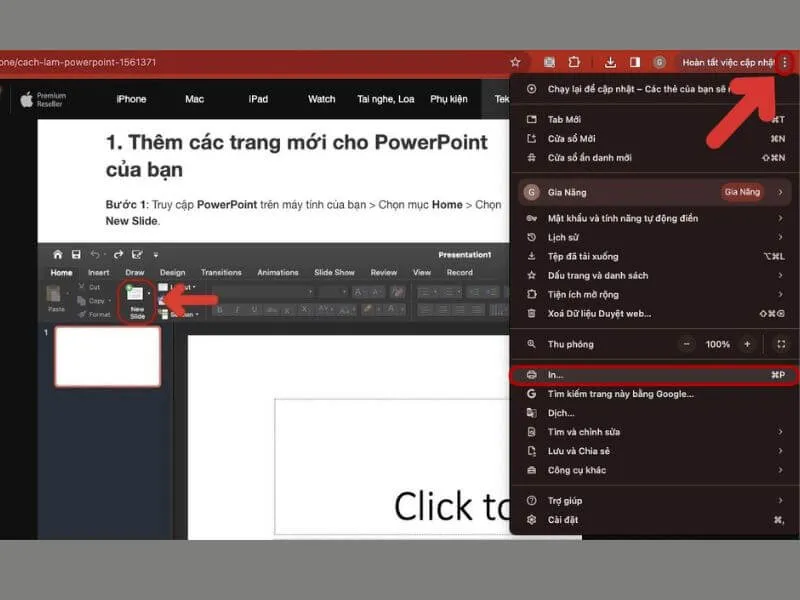Open the Extensions puzzle icon
This screenshot has width=800, height=600.
click(574, 62)
